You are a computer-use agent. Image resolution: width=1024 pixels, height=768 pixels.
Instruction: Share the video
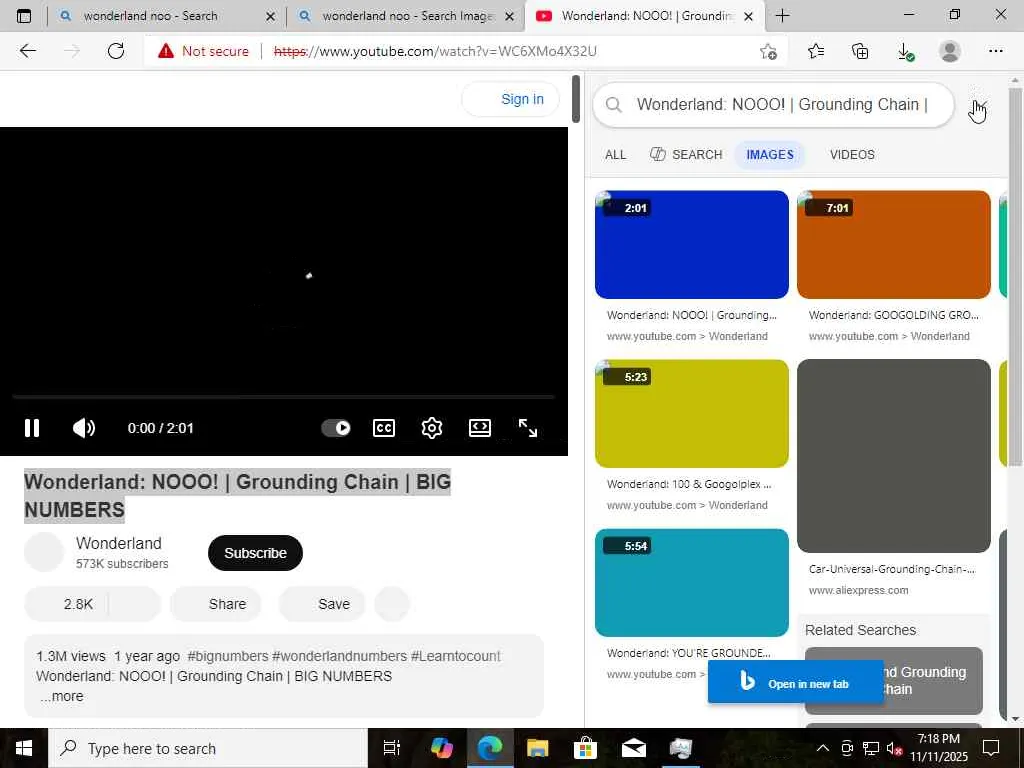pos(216,604)
